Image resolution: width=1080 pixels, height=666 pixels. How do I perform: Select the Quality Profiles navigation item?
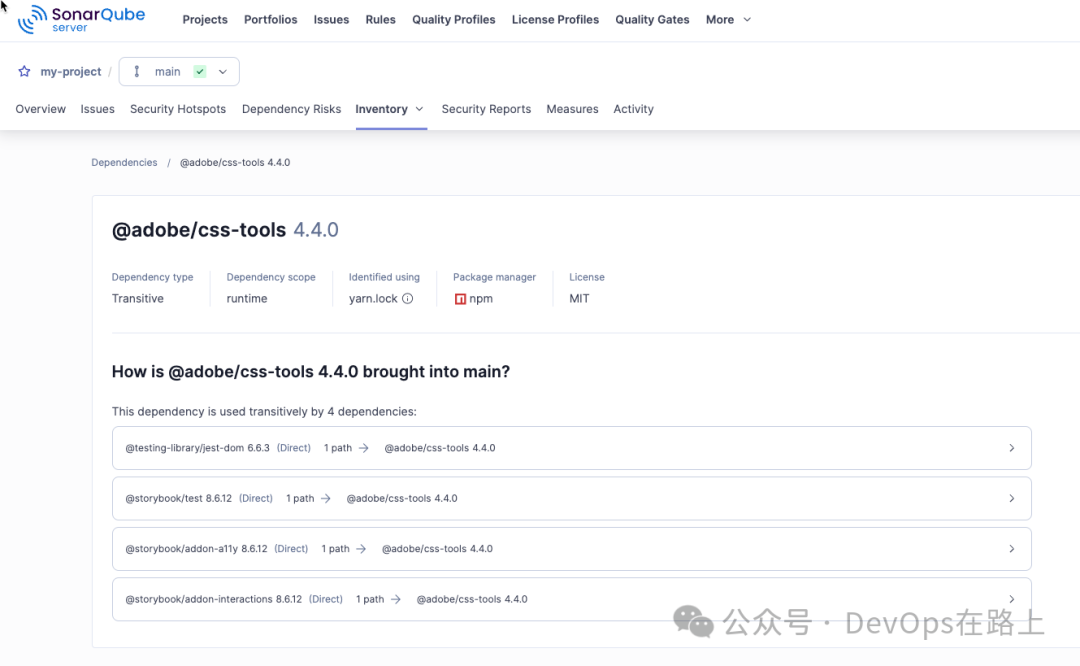click(x=453, y=19)
